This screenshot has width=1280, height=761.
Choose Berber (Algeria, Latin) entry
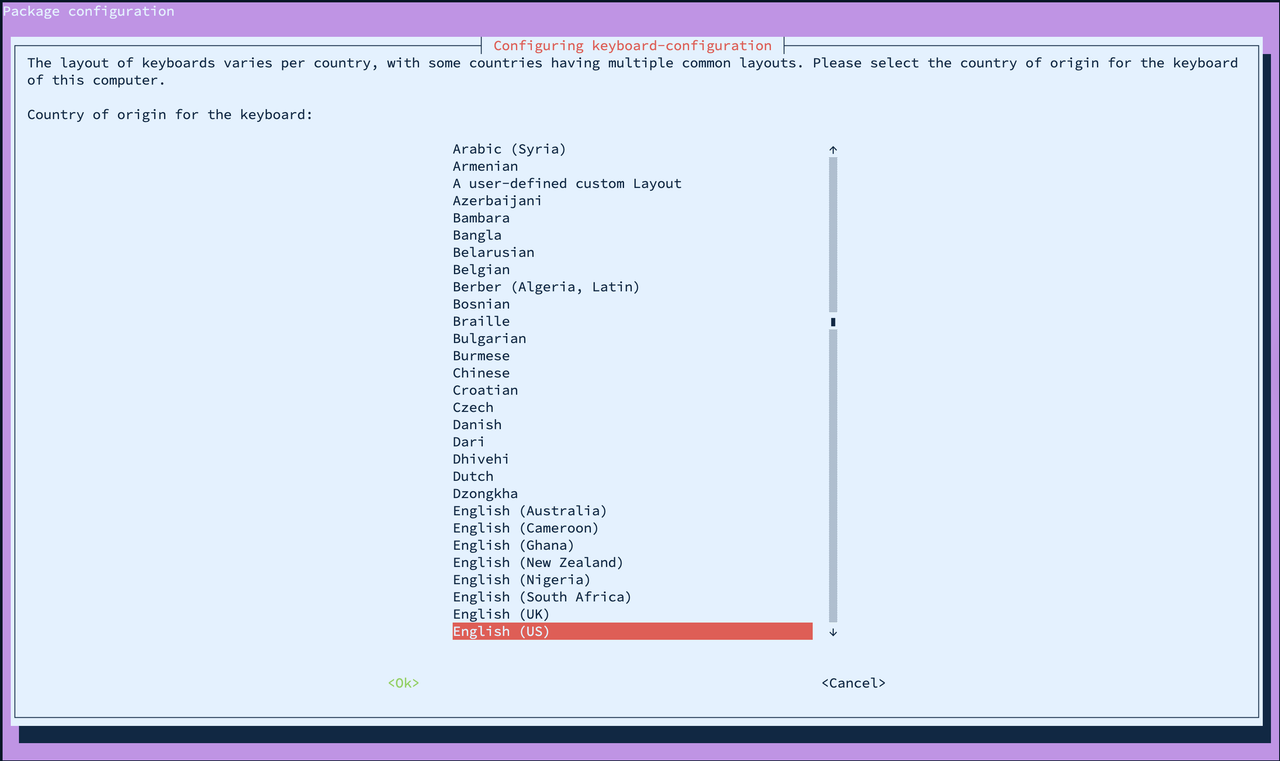coord(546,287)
